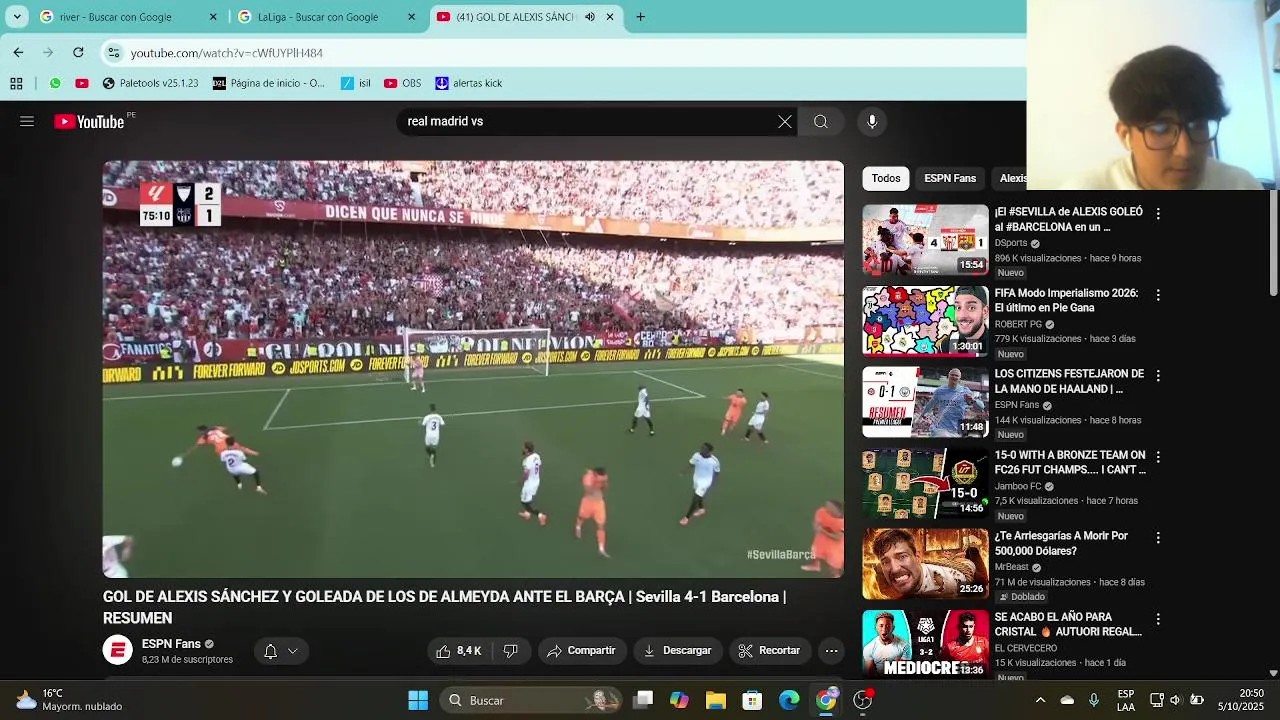Open Los Citizens Festejaron video thumbnail
The width and height of the screenshot is (1280, 720).
pyautogui.click(x=925, y=402)
